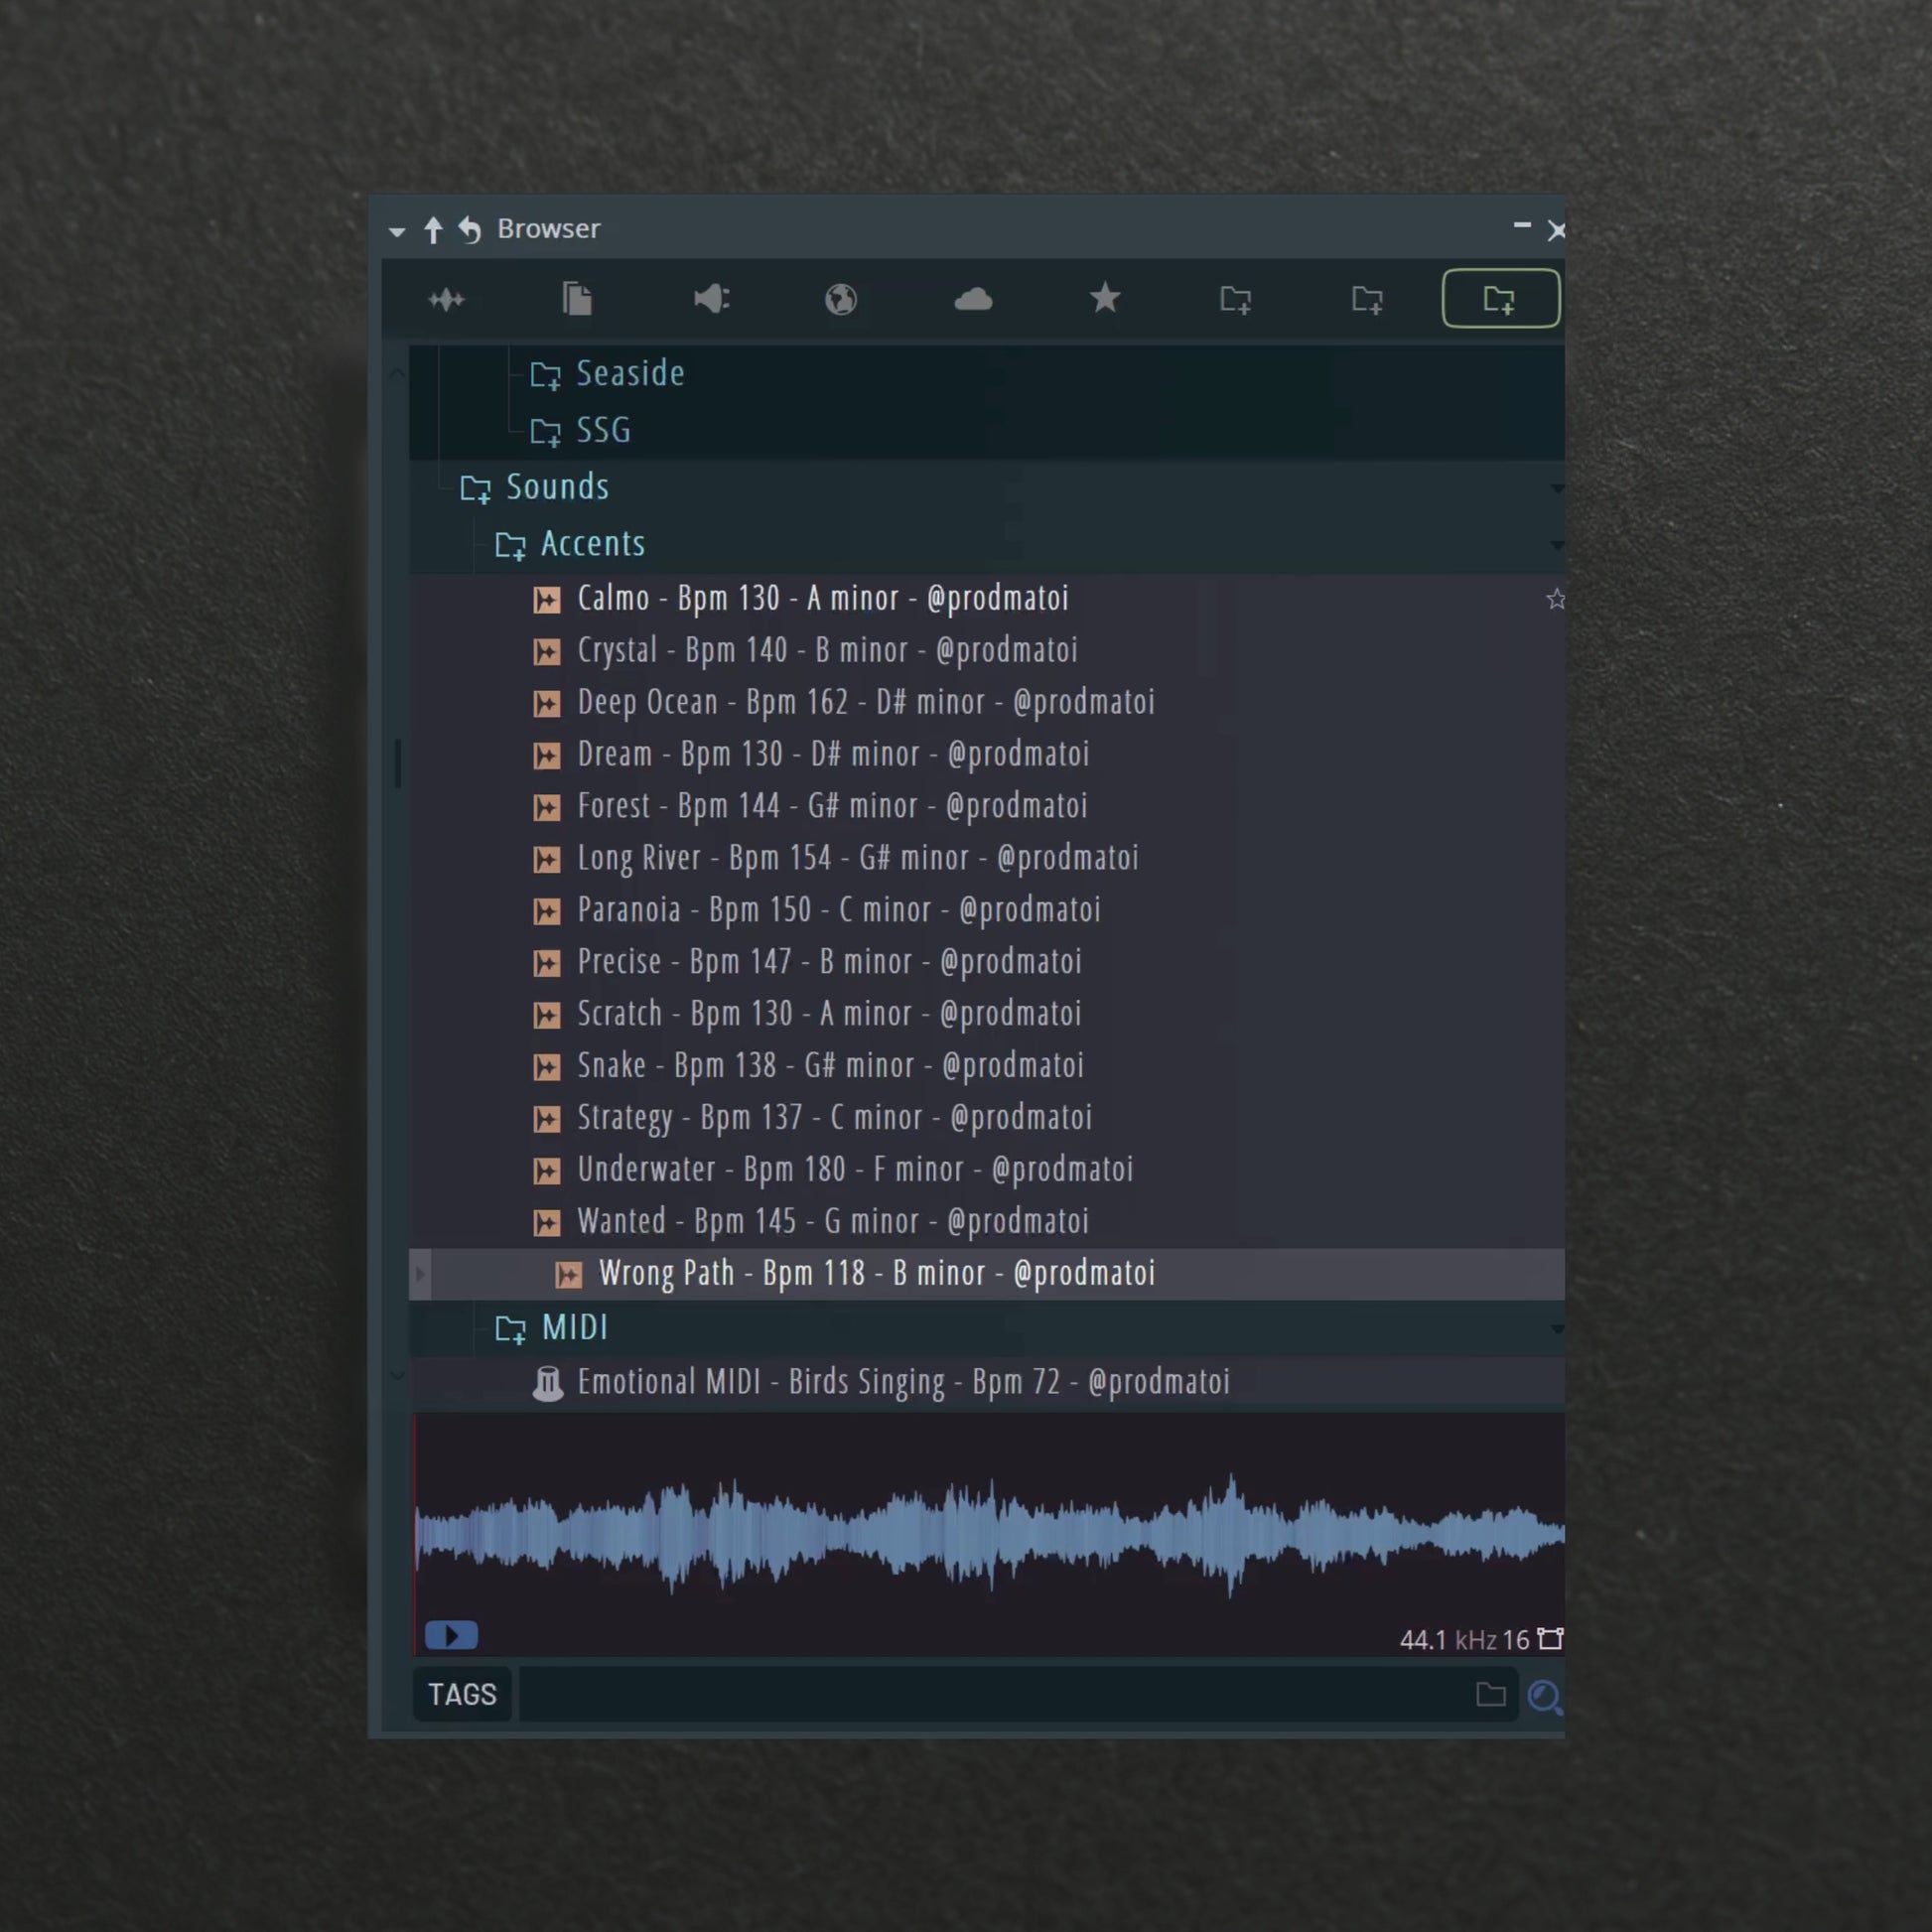Switch to the plugin database tab
The height and width of the screenshot is (1932, 1932).
711,299
